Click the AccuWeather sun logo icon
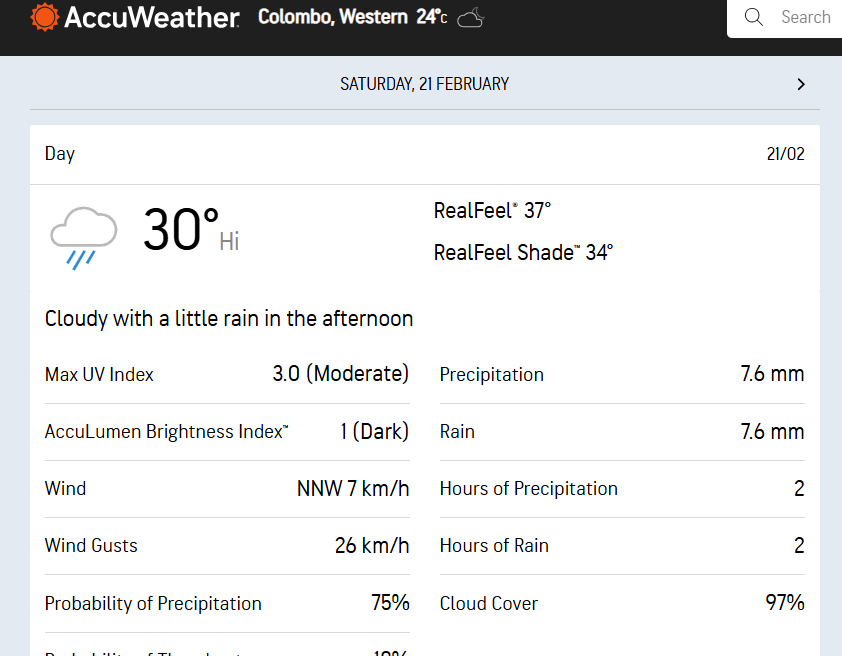This screenshot has height=656, width=842. pyautogui.click(x=42, y=17)
